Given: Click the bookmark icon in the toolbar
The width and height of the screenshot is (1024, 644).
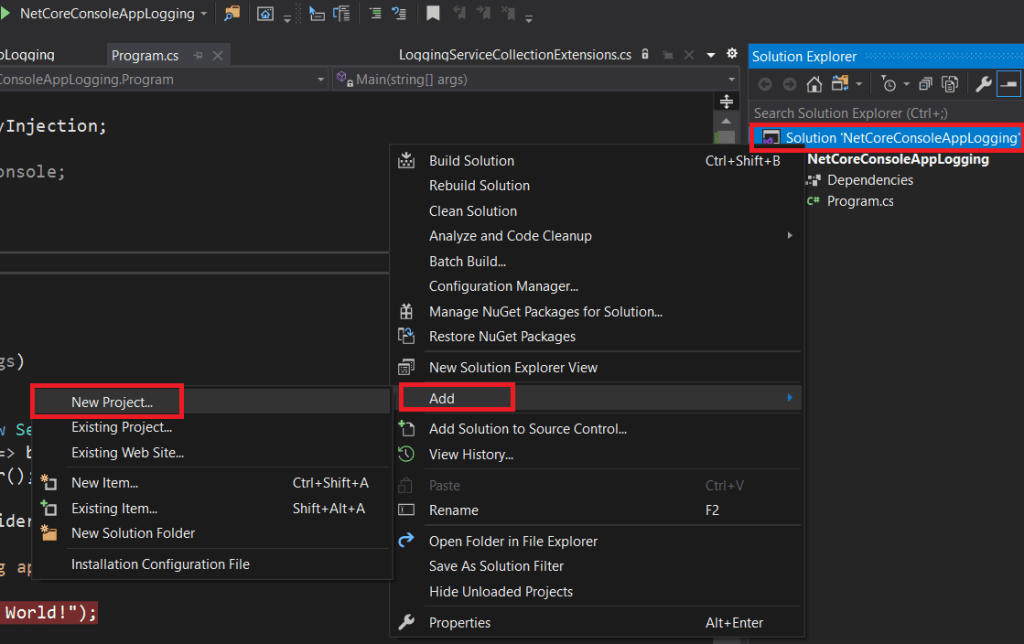Looking at the screenshot, I should 432,14.
